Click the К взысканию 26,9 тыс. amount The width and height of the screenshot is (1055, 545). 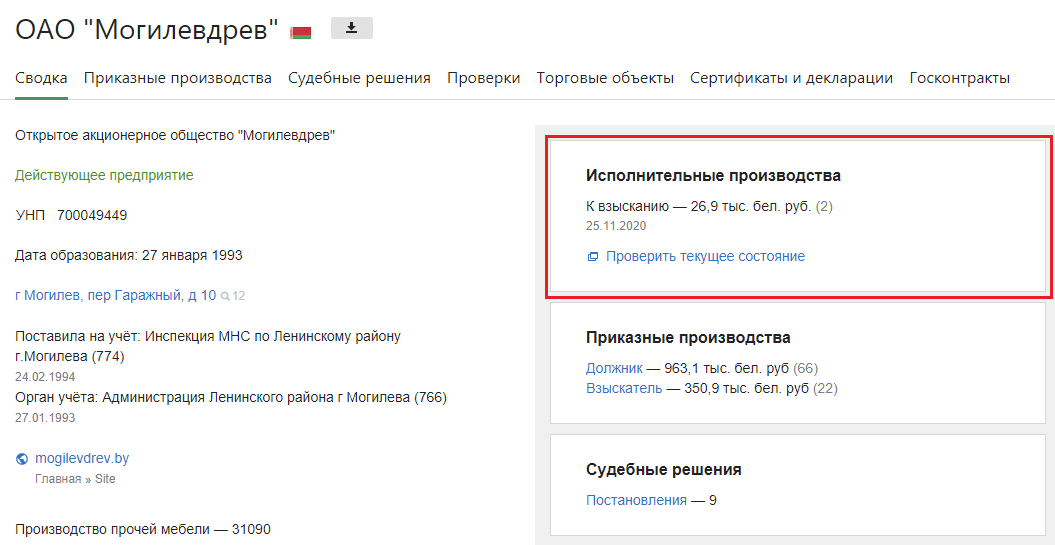709,207
